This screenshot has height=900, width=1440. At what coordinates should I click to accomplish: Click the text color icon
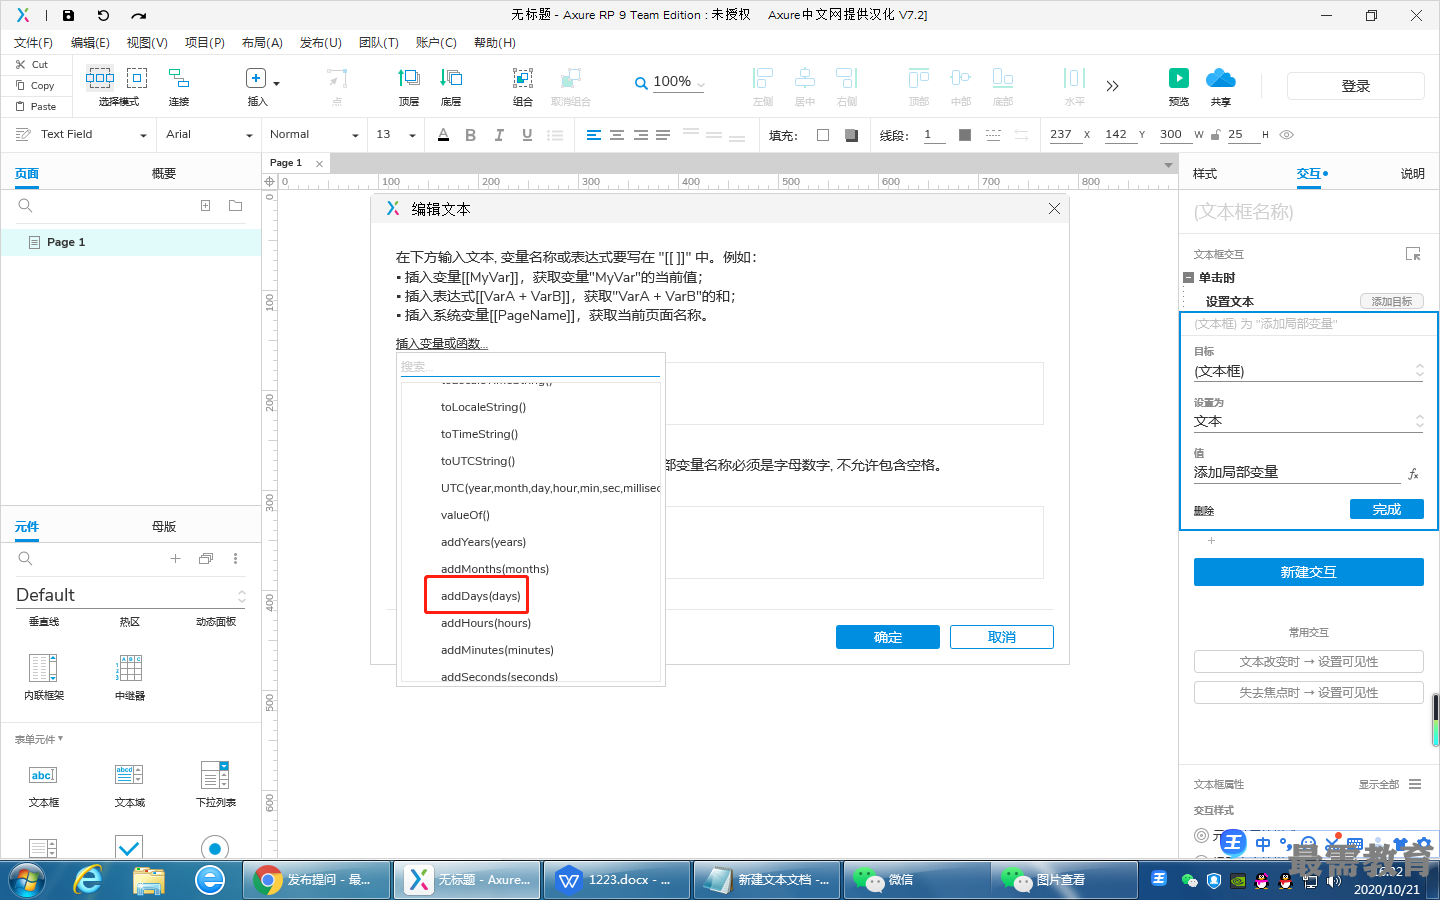(444, 135)
